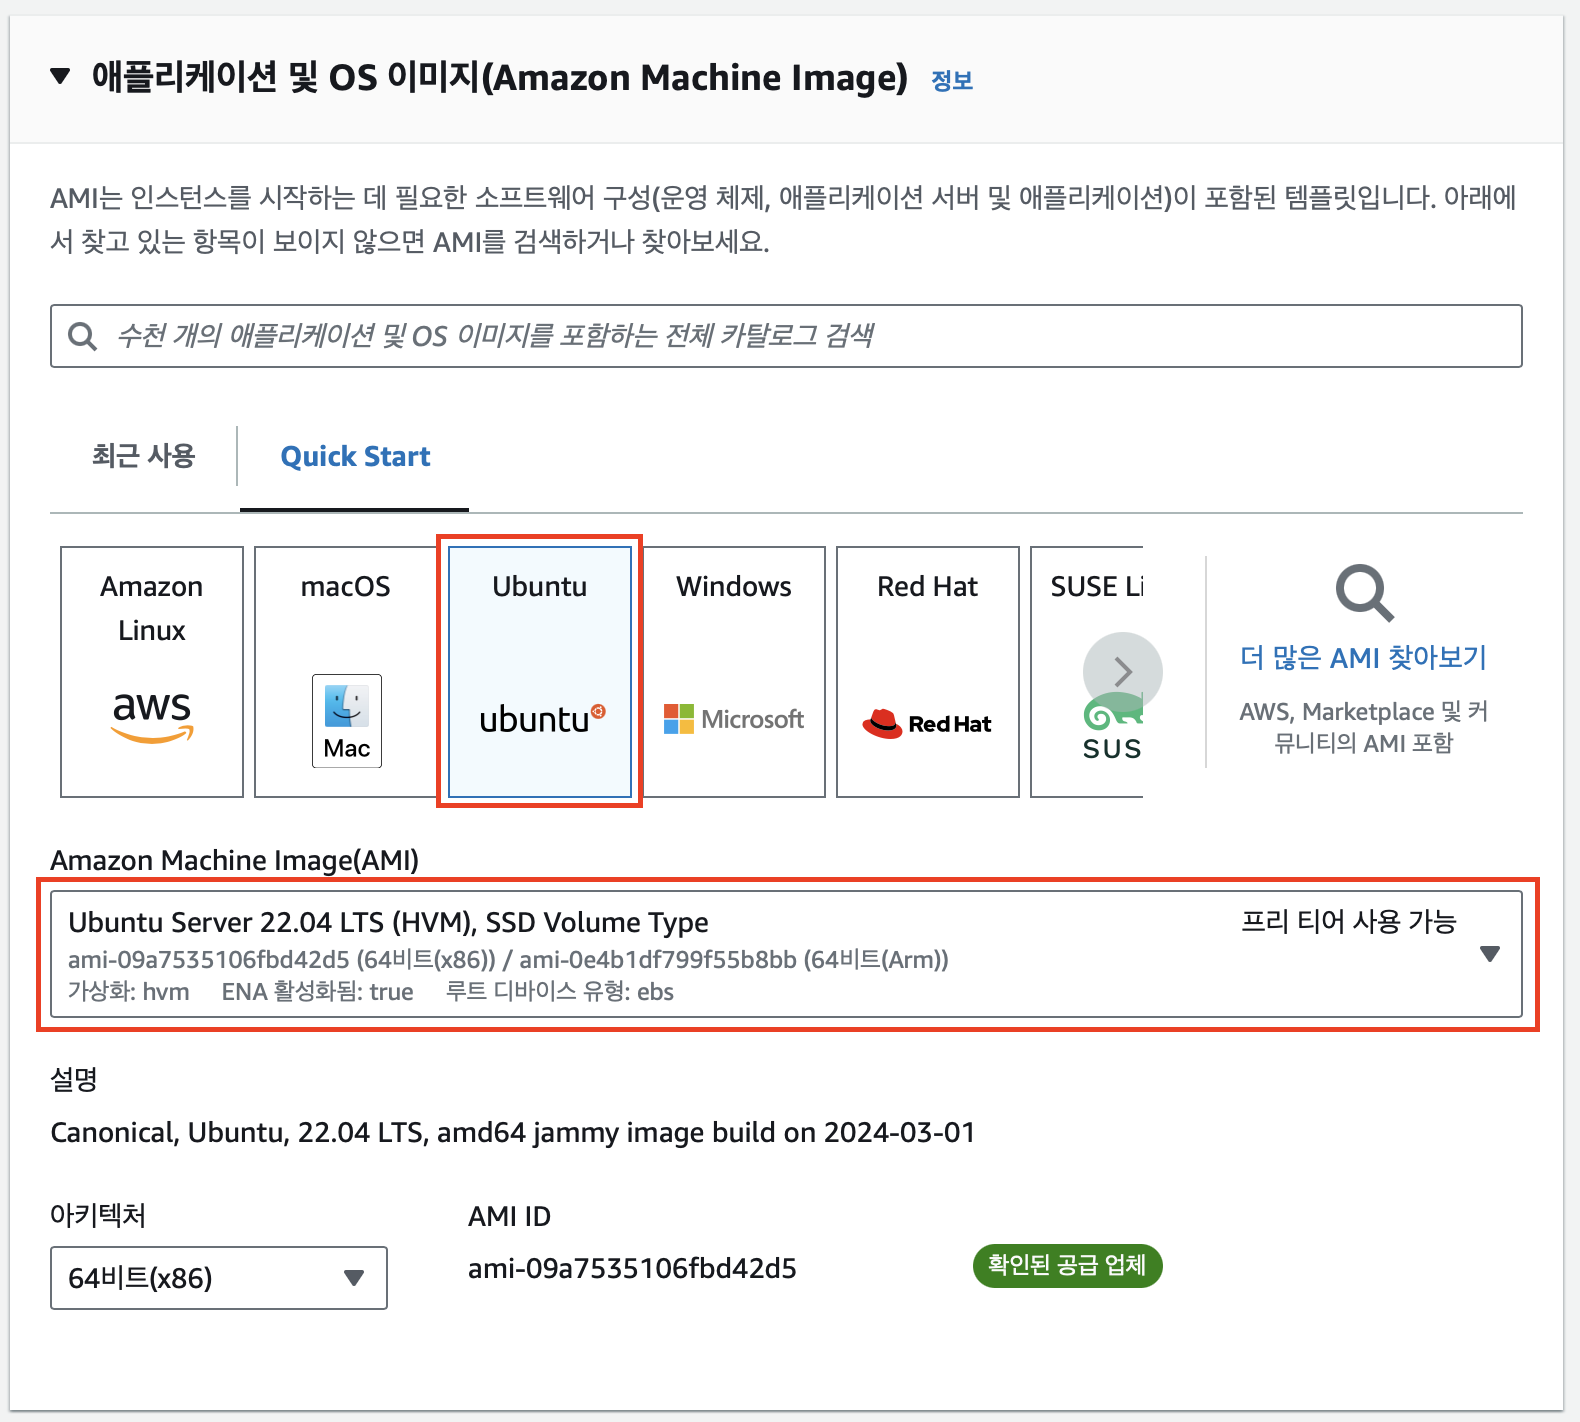The width and height of the screenshot is (1580, 1422).
Task: Click the search magnifier icon in search box
Action: pyautogui.click(x=82, y=336)
